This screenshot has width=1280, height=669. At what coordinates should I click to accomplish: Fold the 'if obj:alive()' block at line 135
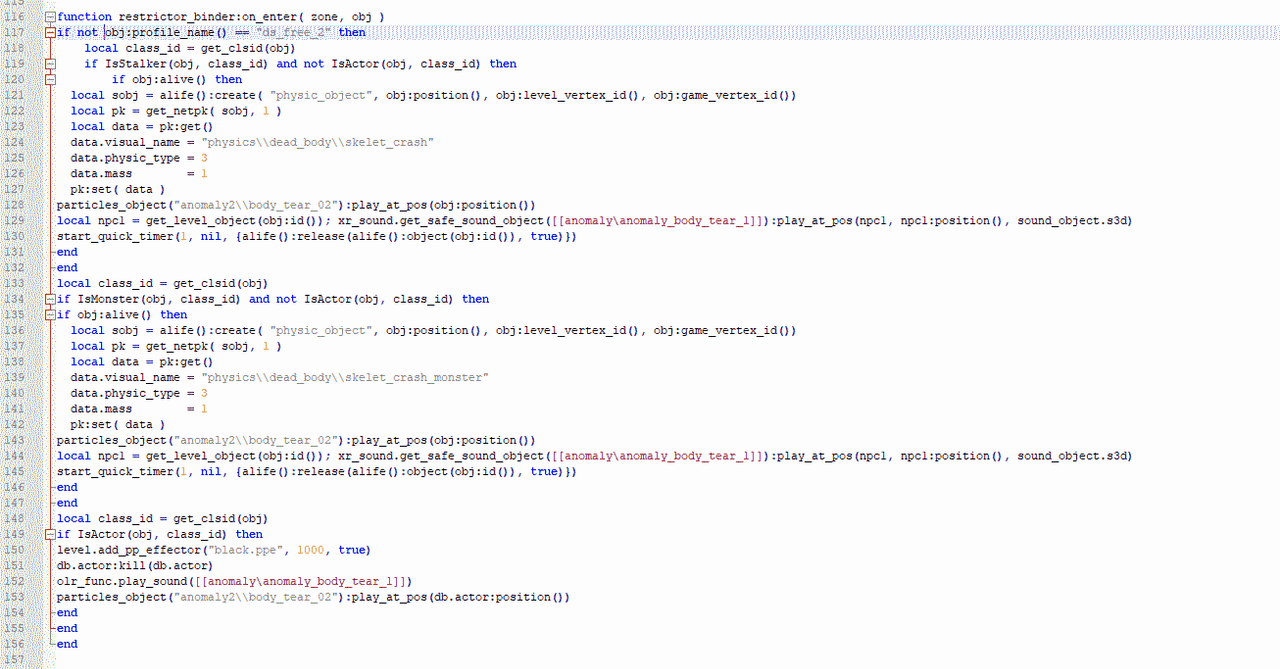coord(50,315)
